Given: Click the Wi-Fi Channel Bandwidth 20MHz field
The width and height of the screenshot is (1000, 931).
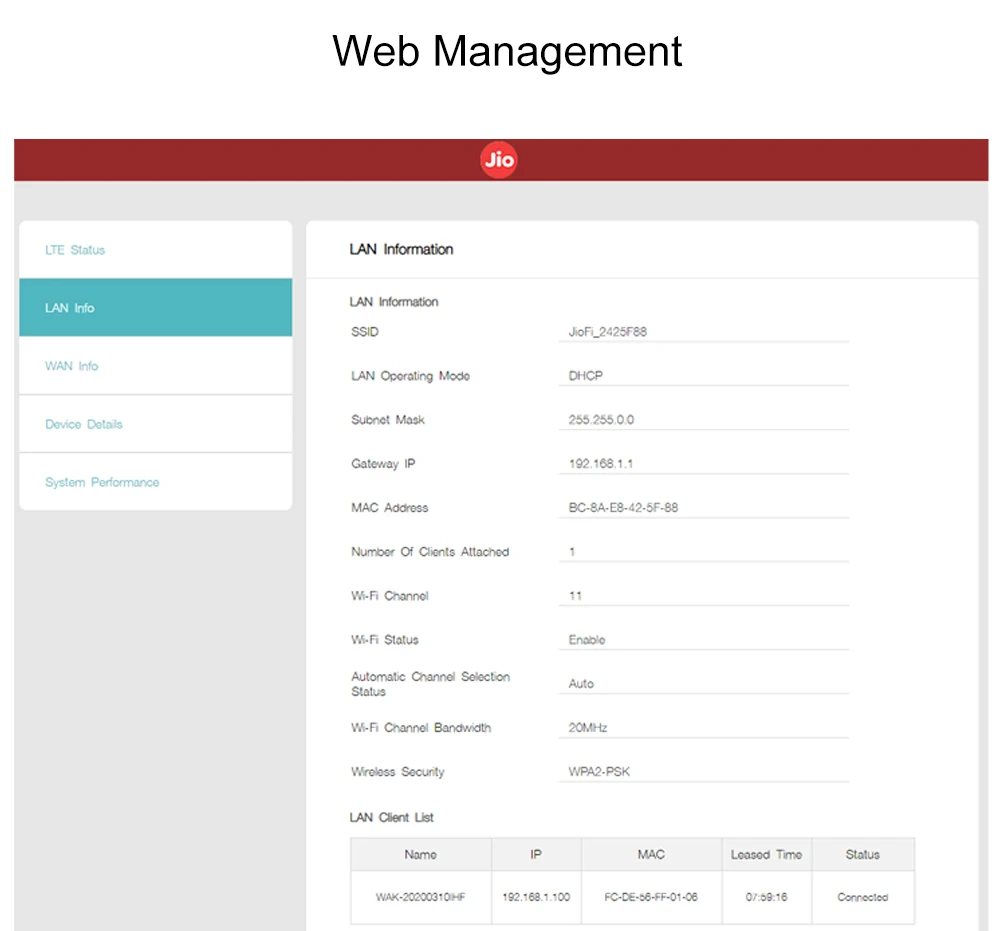Looking at the screenshot, I should (703, 728).
